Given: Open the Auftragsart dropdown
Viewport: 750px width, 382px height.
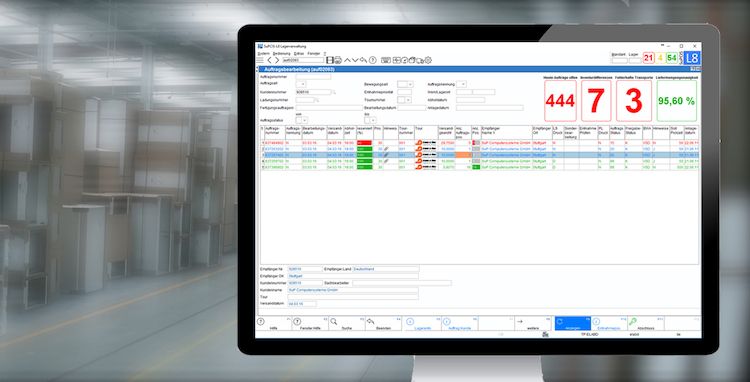Looking at the screenshot, I should click(x=301, y=84).
